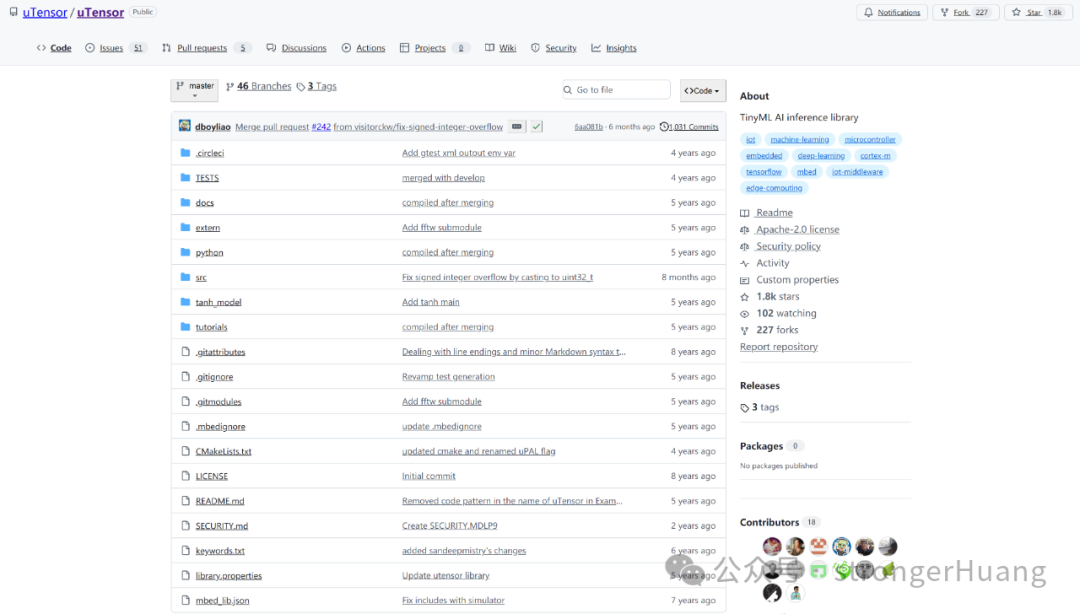Image resolution: width=1080 pixels, height=614 pixels.
Task: Click the eye icon next to 102 watching
Action: [x=745, y=313]
